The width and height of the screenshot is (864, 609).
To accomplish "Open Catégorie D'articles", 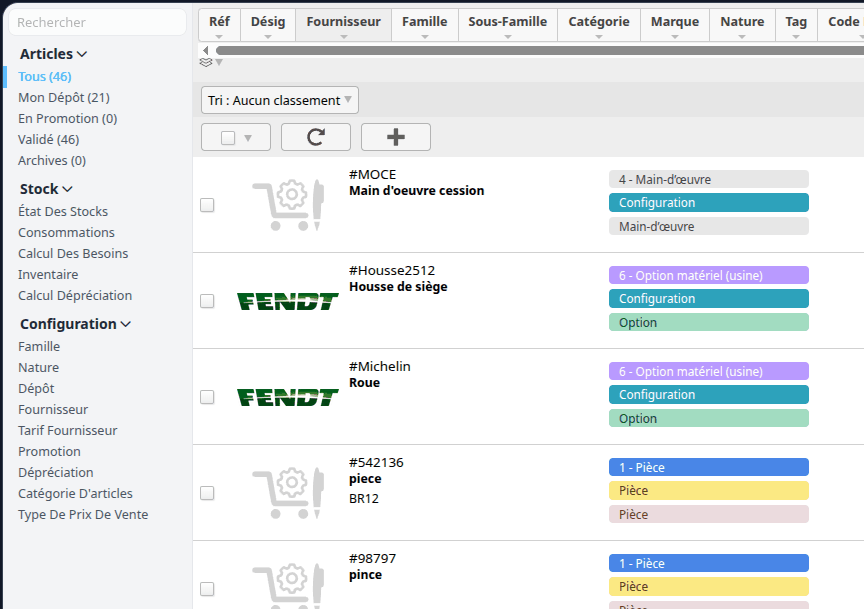I will pos(75,493).
